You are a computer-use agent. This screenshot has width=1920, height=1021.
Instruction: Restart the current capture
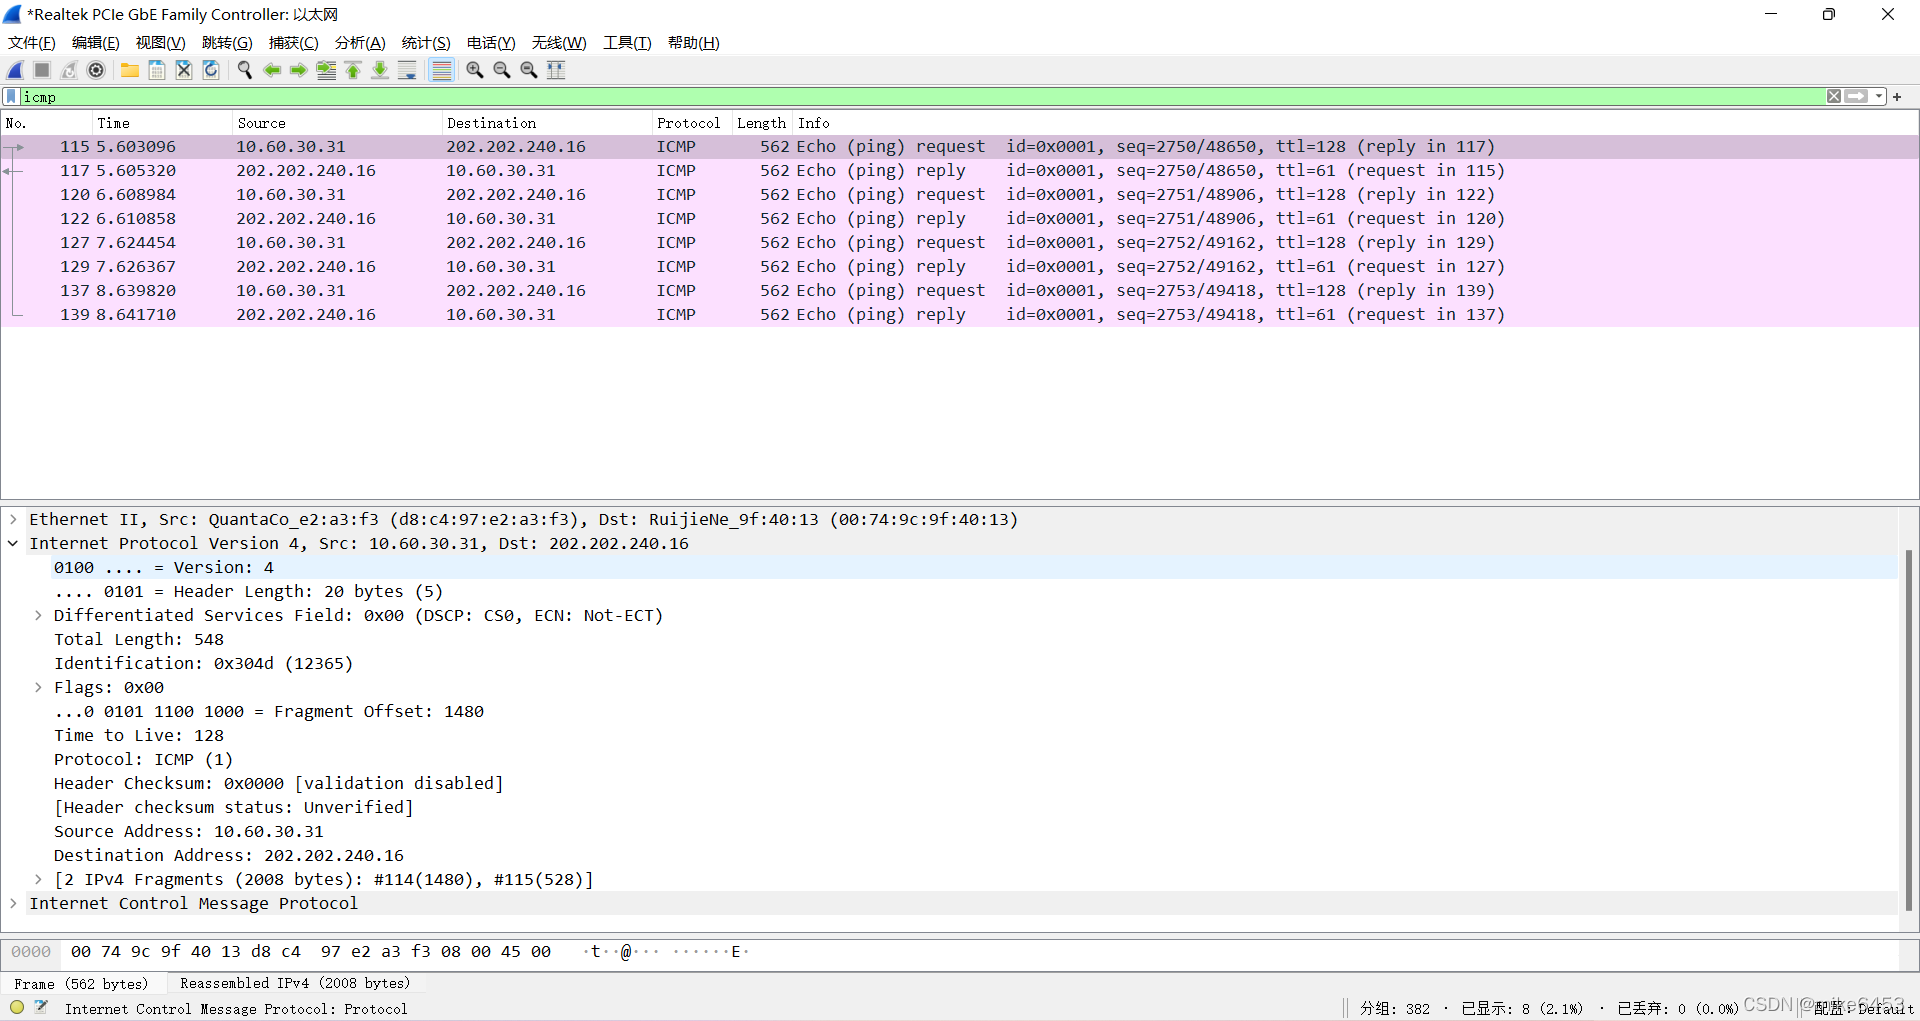click(69, 70)
